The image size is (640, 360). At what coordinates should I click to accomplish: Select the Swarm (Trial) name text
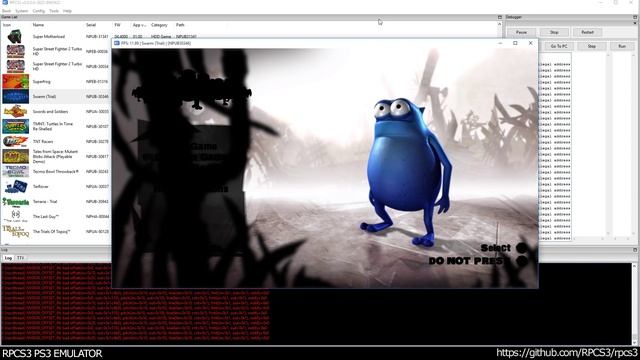click(x=44, y=96)
